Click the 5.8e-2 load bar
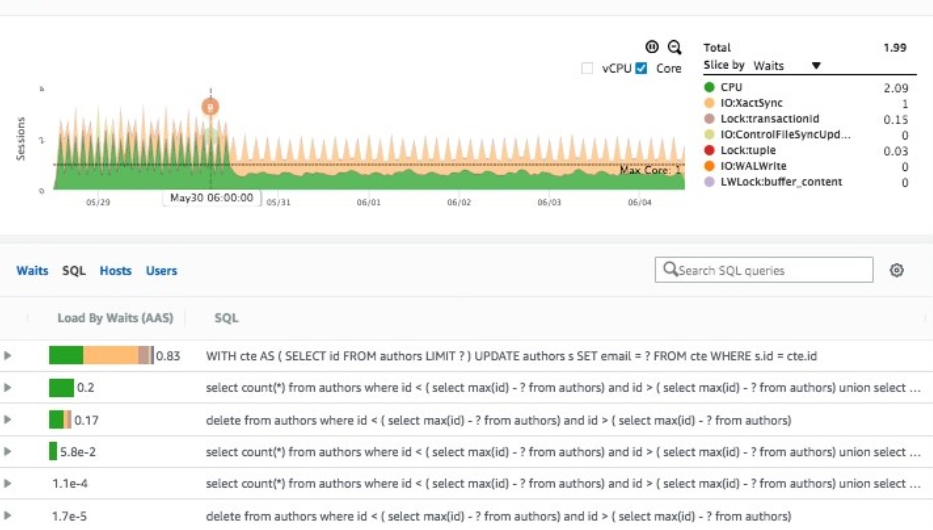 pyautogui.click(x=53, y=451)
